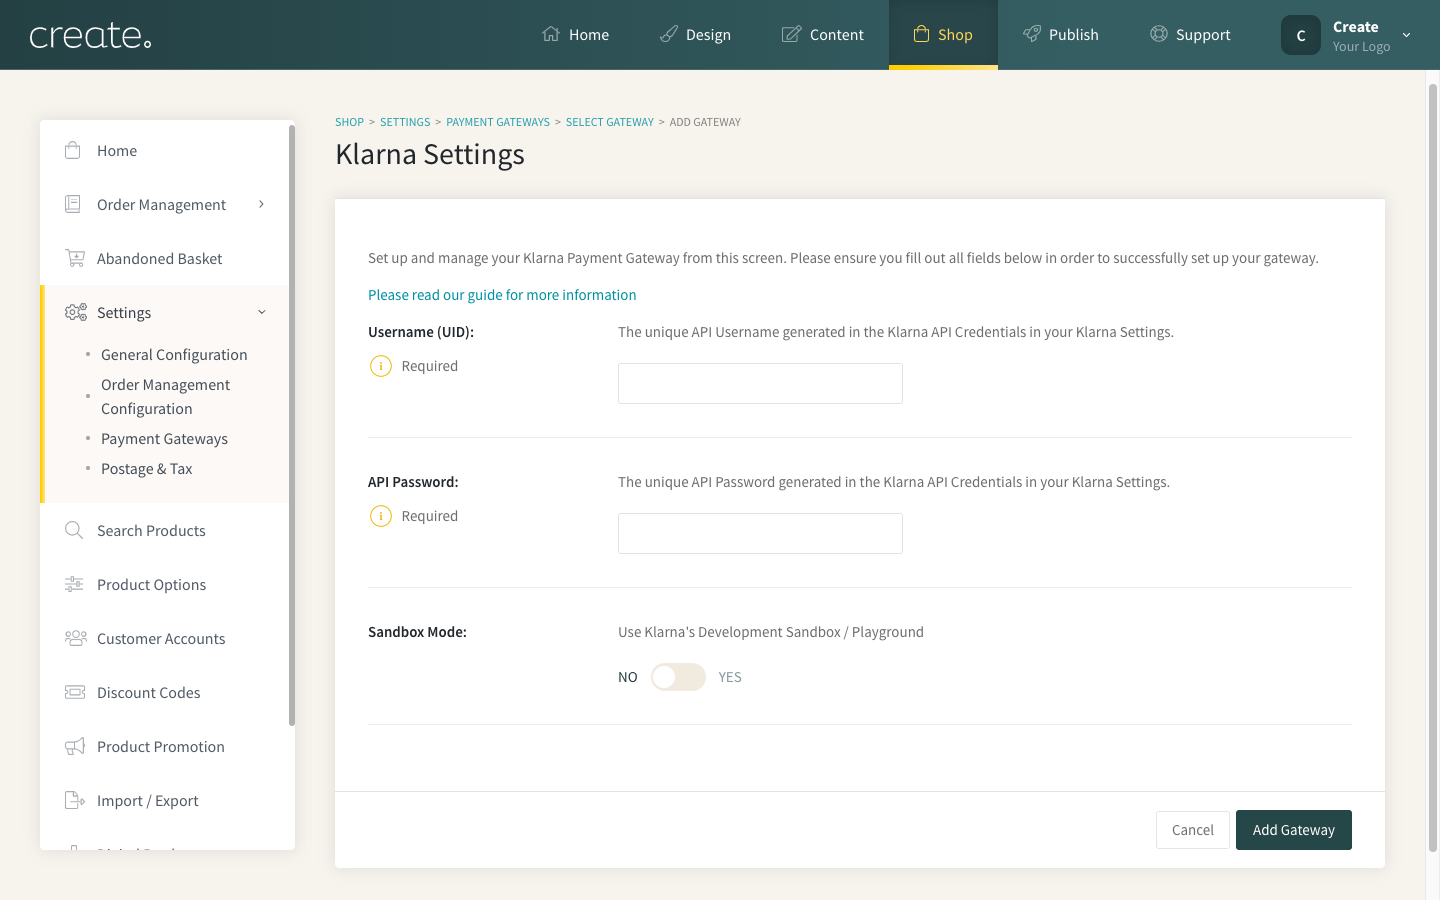Go to SELECT GATEWAY breadcrumb
The height and width of the screenshot is (900, 1440).
pyautogui.click(x=610, y=122)
